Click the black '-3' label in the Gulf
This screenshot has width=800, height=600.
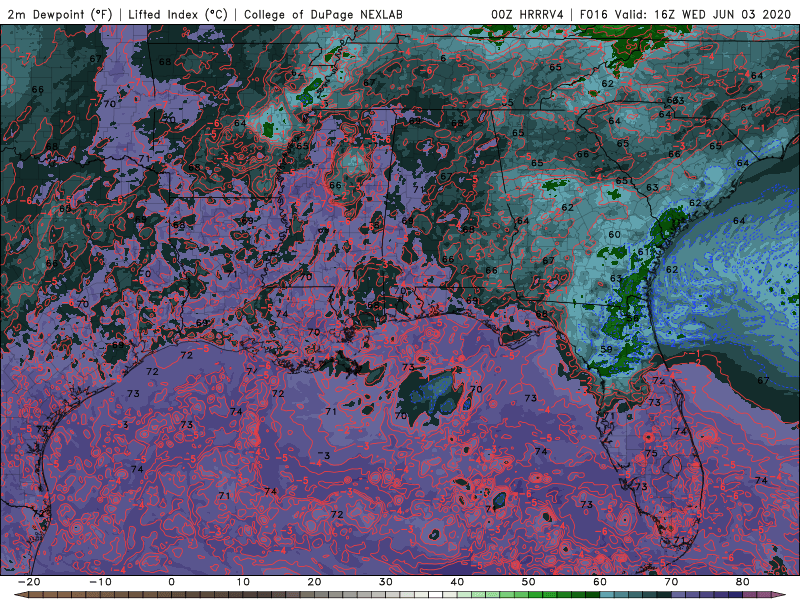pyautogui.click(x=324, y=455)
